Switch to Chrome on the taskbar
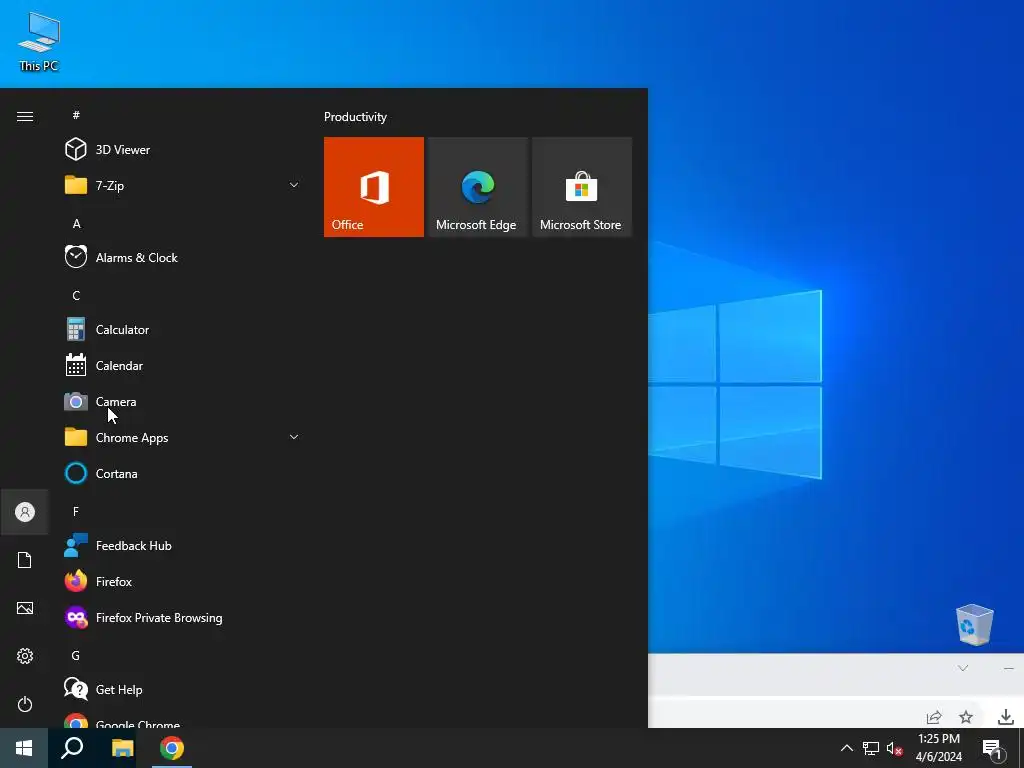 [x=172, y=748]
